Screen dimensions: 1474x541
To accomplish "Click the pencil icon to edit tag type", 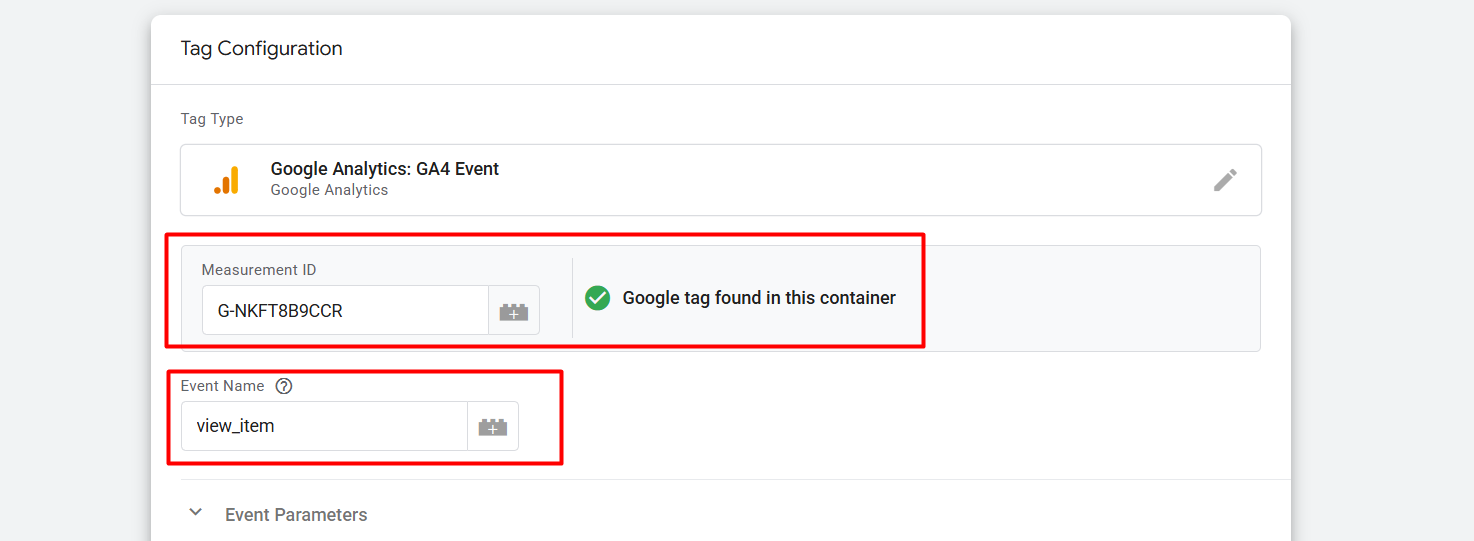I will click(x=1225, y=180).
